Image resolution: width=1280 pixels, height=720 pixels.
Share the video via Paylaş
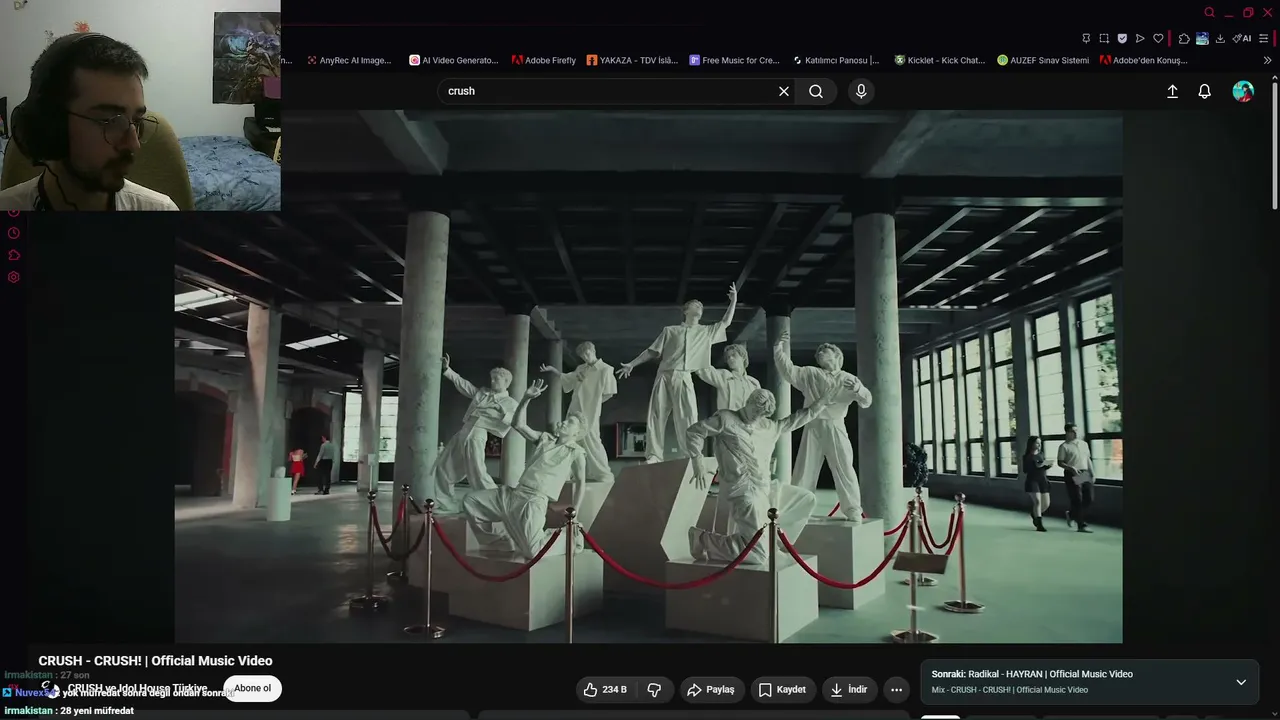pyautogui.click(x=710, y=690)
